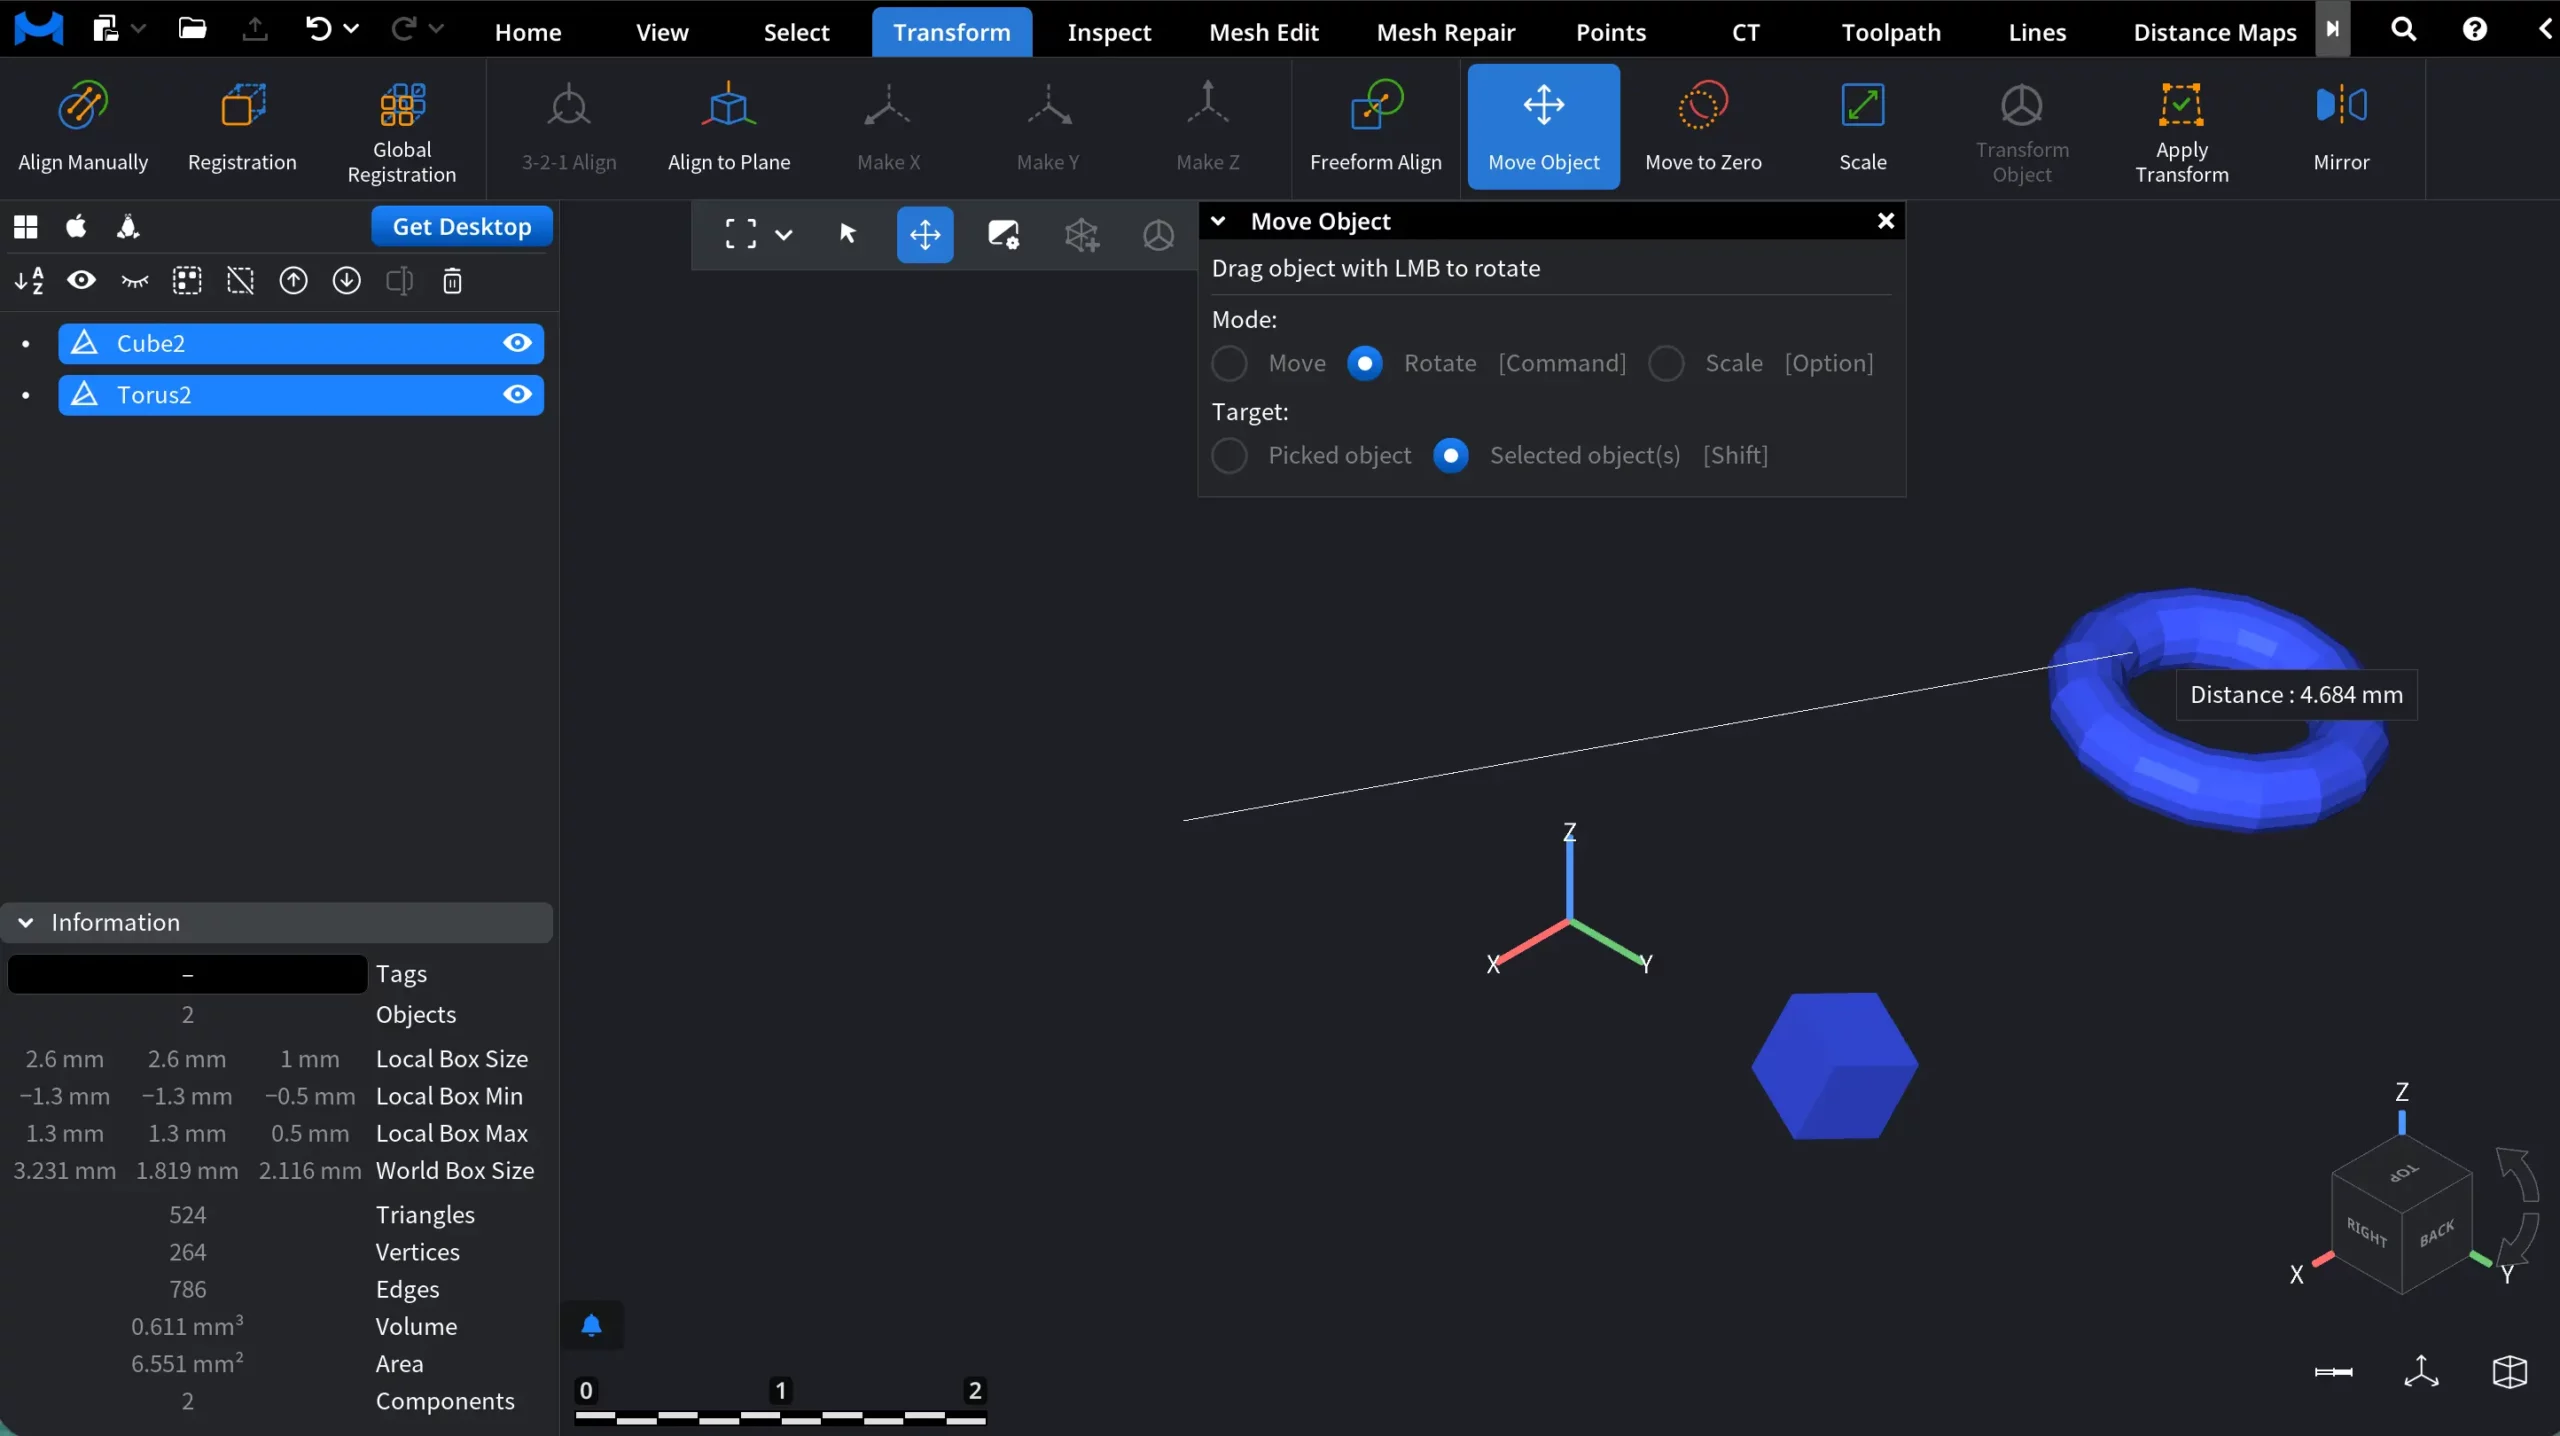Select the Make X alignment tool
The height and width of the screenshot is (1436, 2560).
pos(887,128)
